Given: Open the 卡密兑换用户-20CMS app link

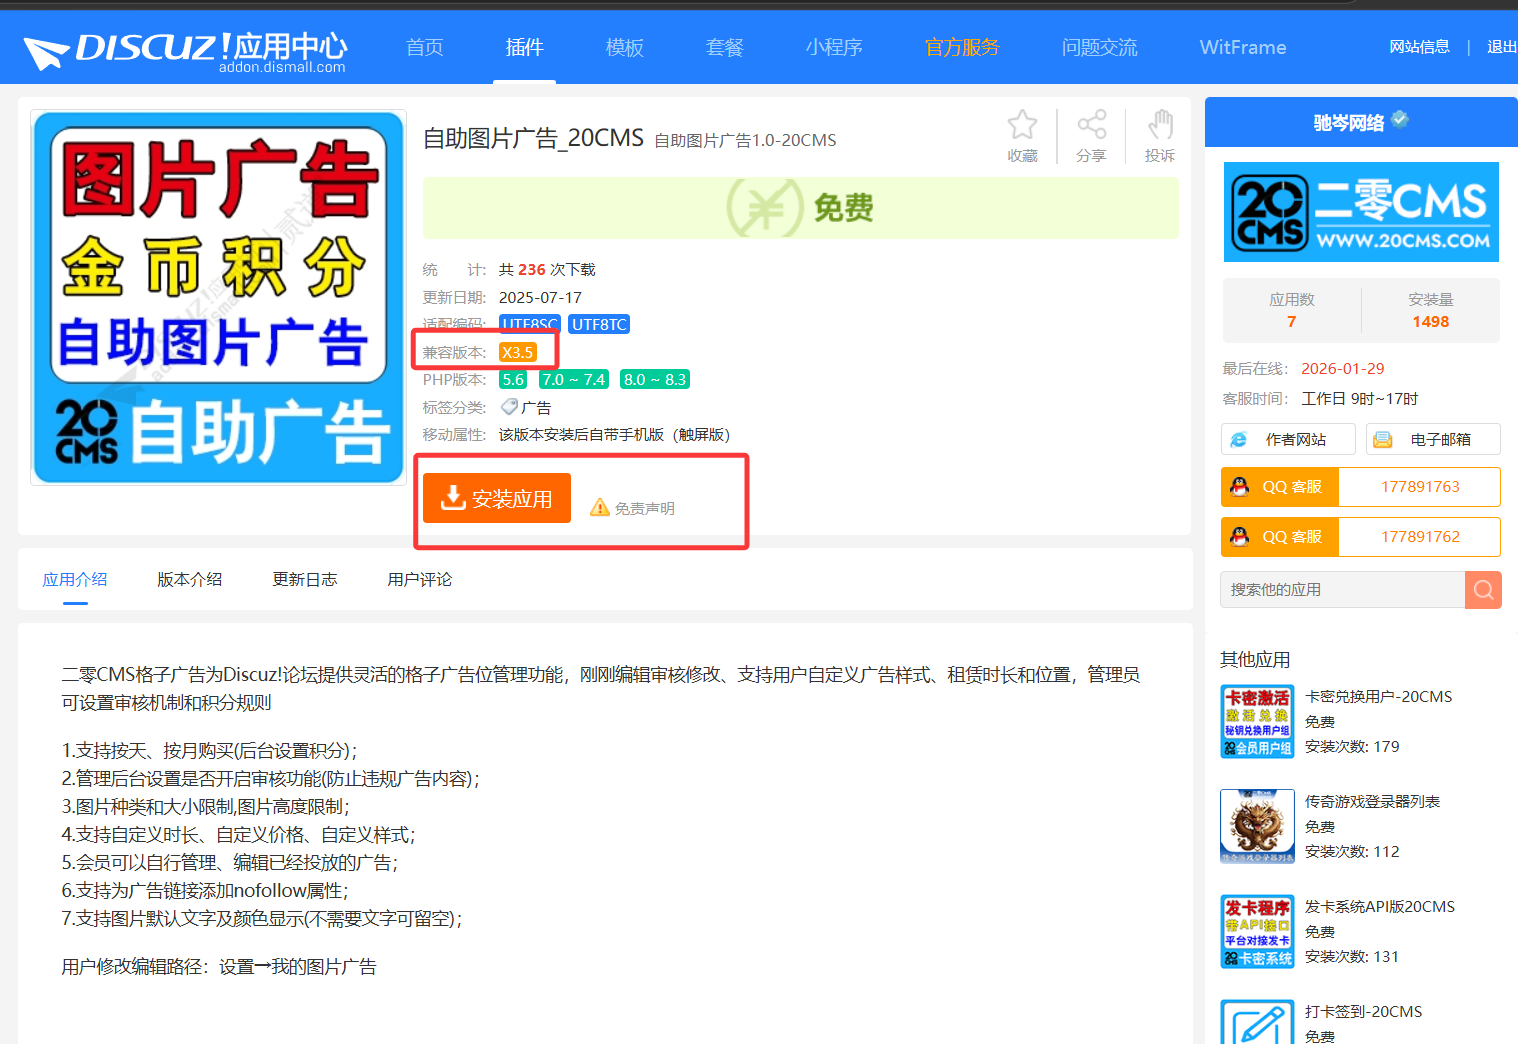Looking at the screenshot, I should [1379, 697].
